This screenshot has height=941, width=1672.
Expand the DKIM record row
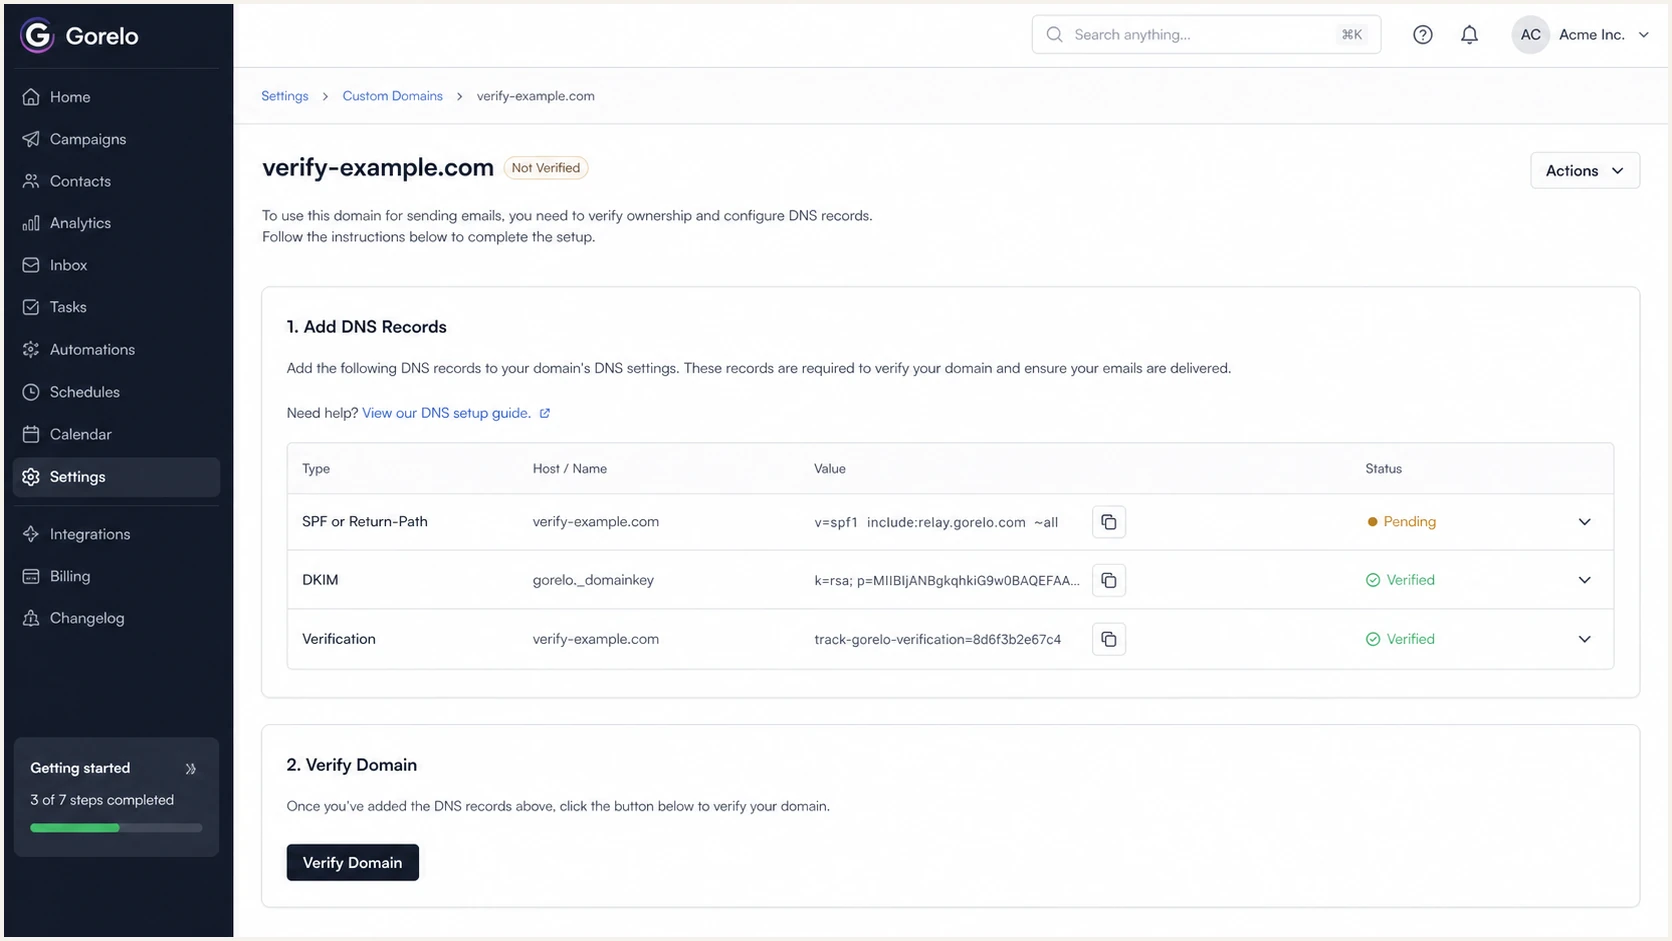[x=1584, y=580]
